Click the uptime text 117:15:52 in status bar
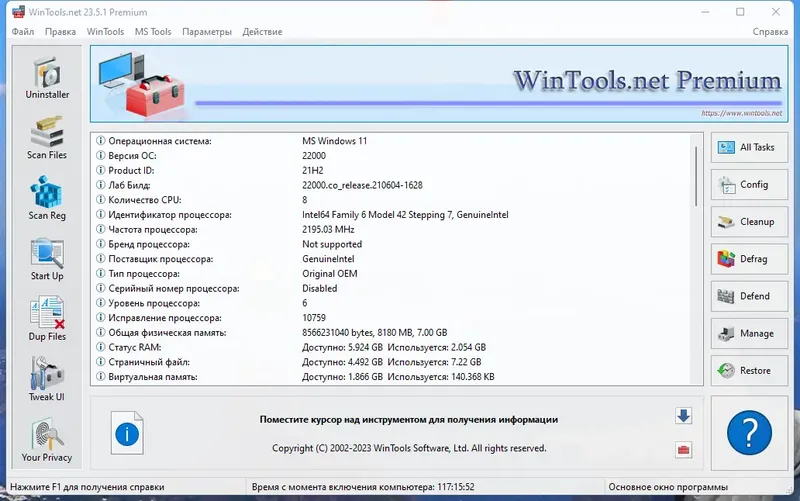The width and height of the screenshot is (800, 501). point(456,487)
